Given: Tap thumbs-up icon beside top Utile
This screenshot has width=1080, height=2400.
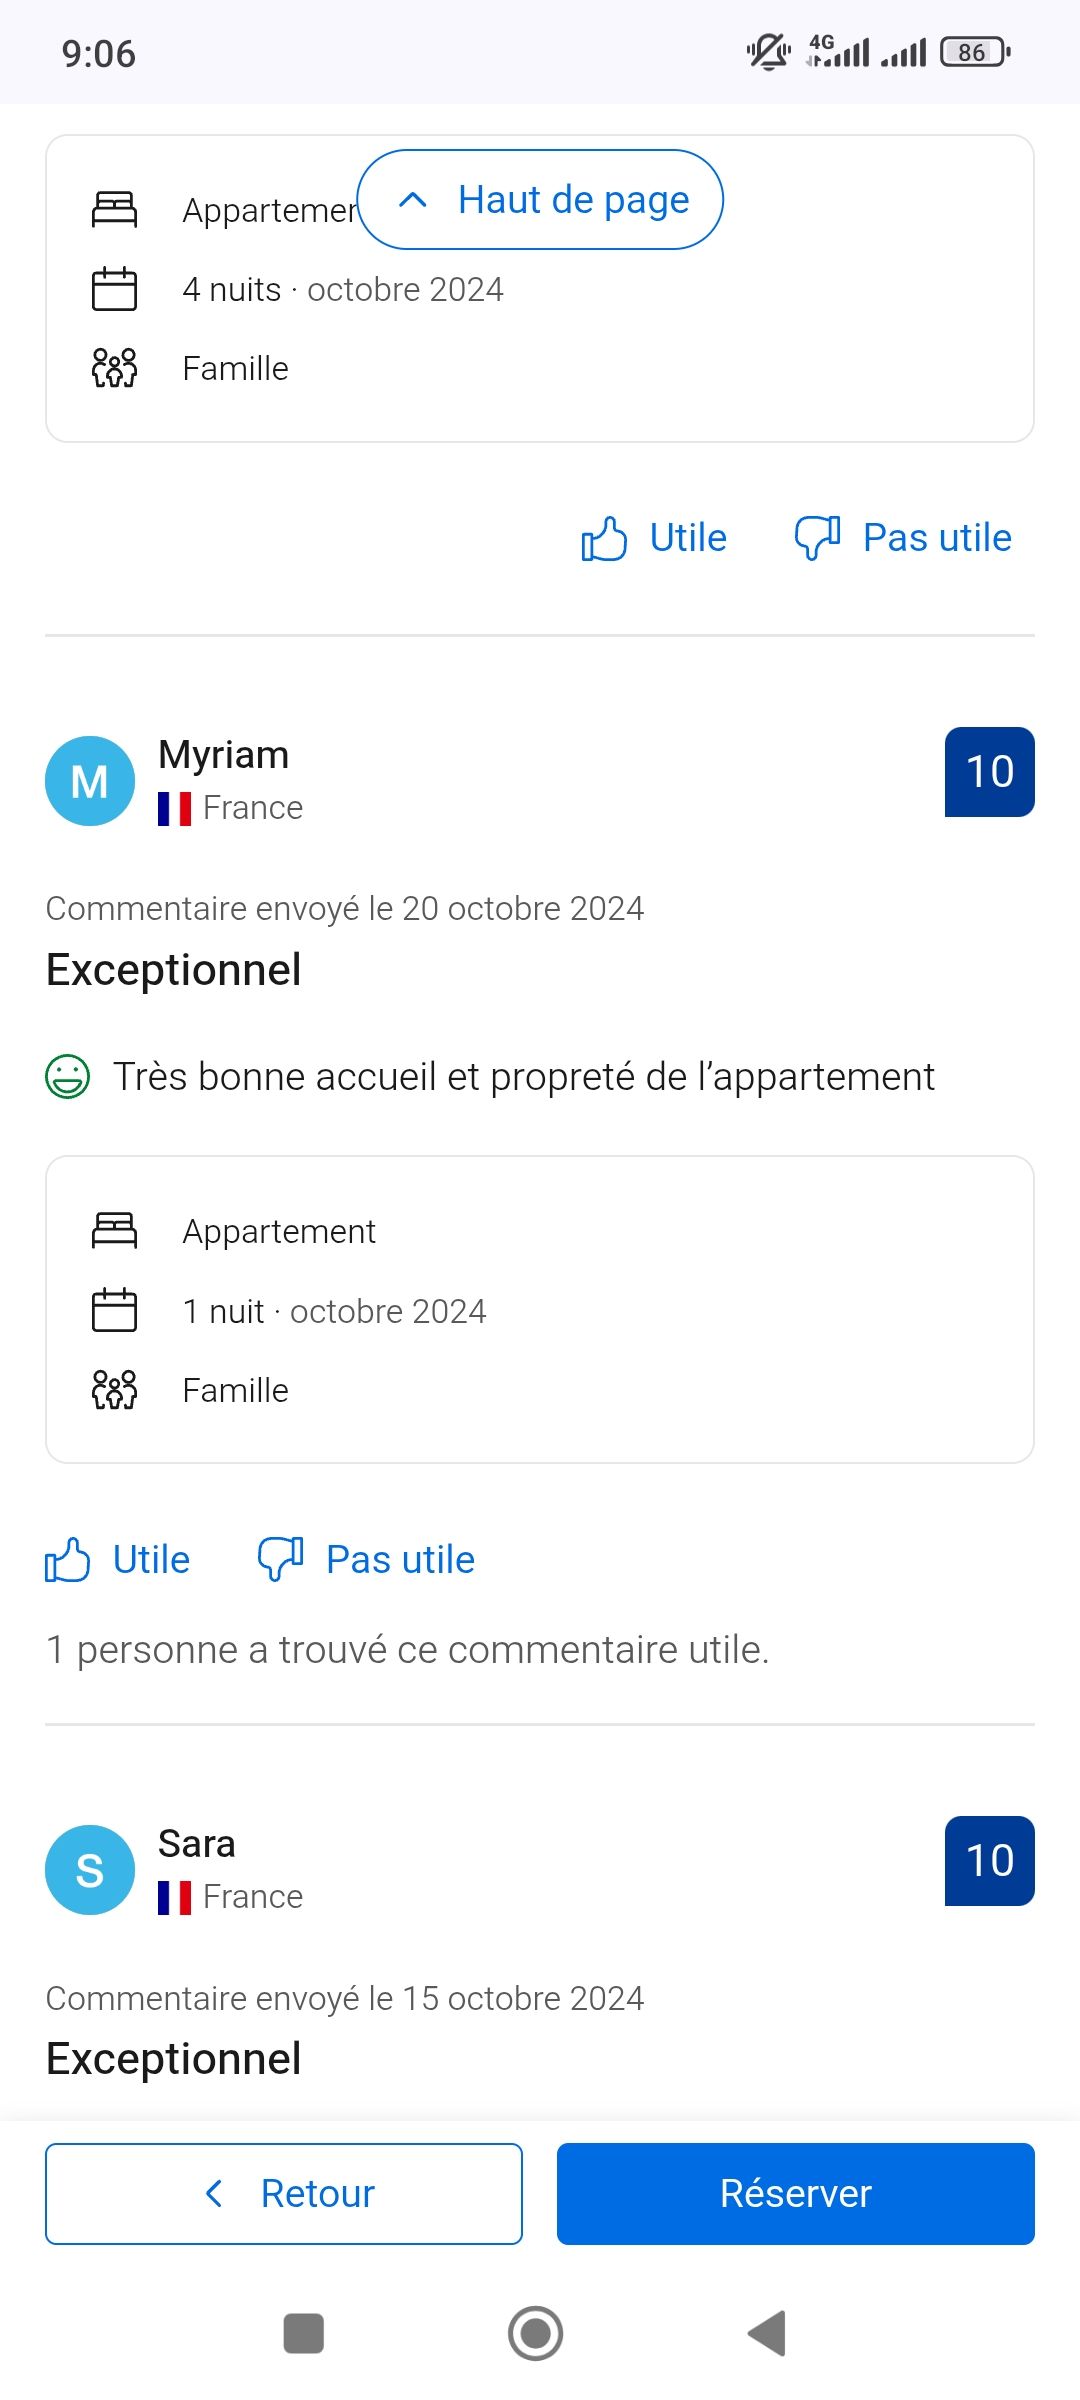Looking at the screenshot, I should 604,538.
